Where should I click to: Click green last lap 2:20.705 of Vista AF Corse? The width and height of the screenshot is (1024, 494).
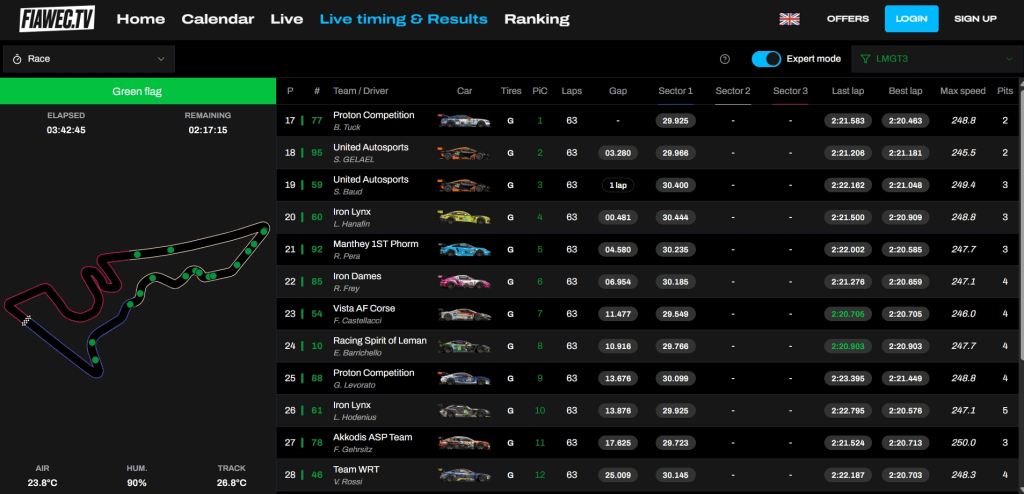848,314
